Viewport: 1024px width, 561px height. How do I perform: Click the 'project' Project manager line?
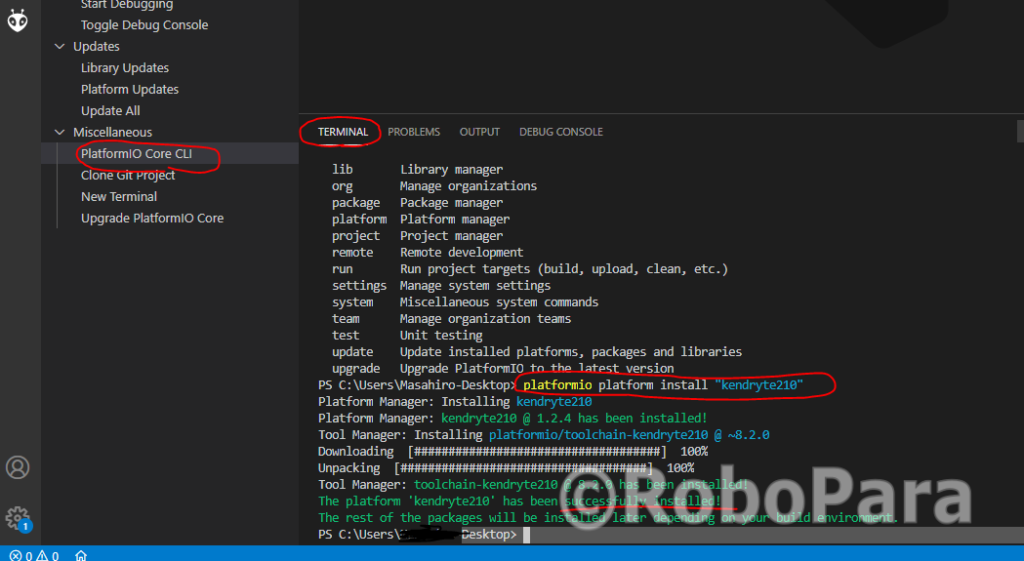(x=417, y=236)
